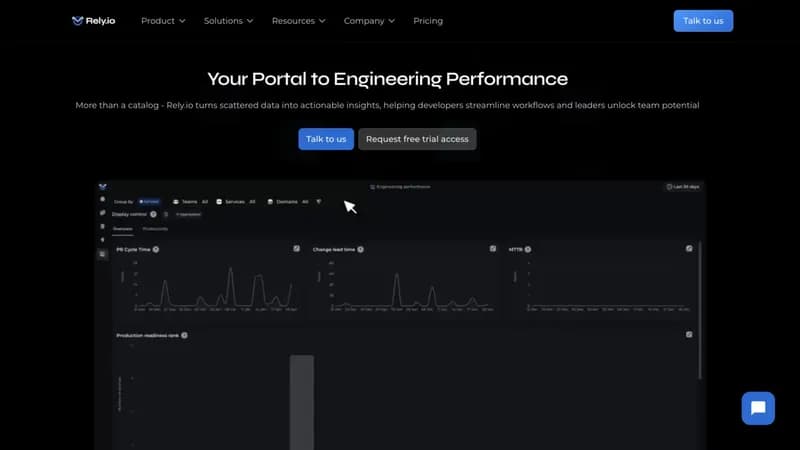
Task: Click the dashboard's Rely logo icon
Action: pos(103,187)
